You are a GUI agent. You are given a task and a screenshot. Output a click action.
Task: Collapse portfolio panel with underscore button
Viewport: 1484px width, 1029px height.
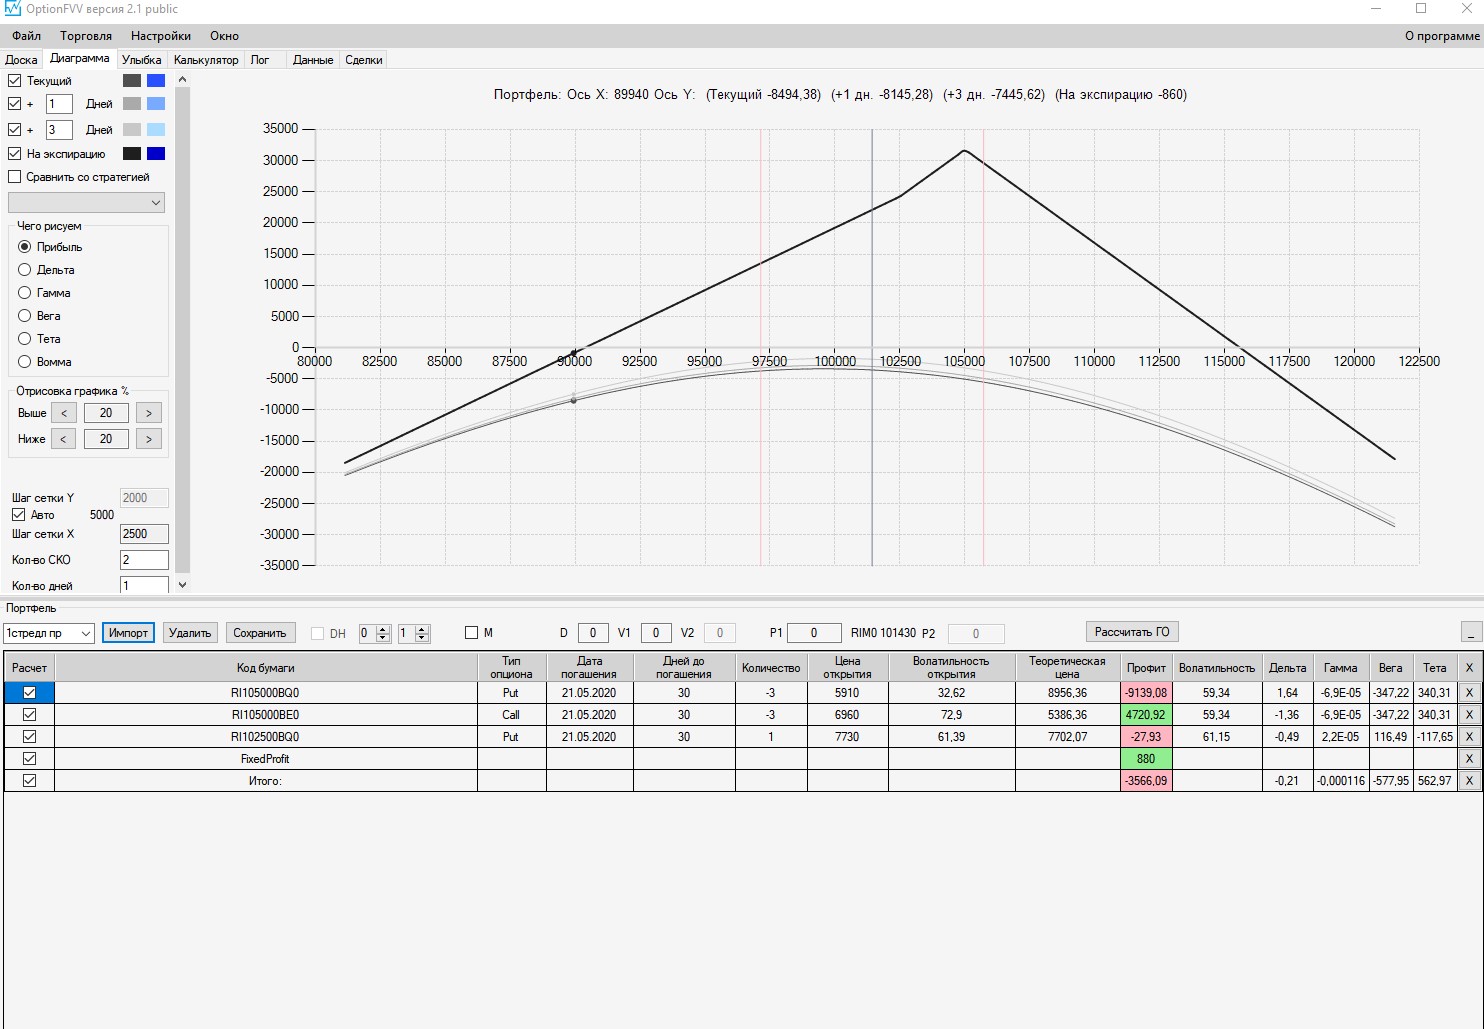click(x=1470, y=632)
